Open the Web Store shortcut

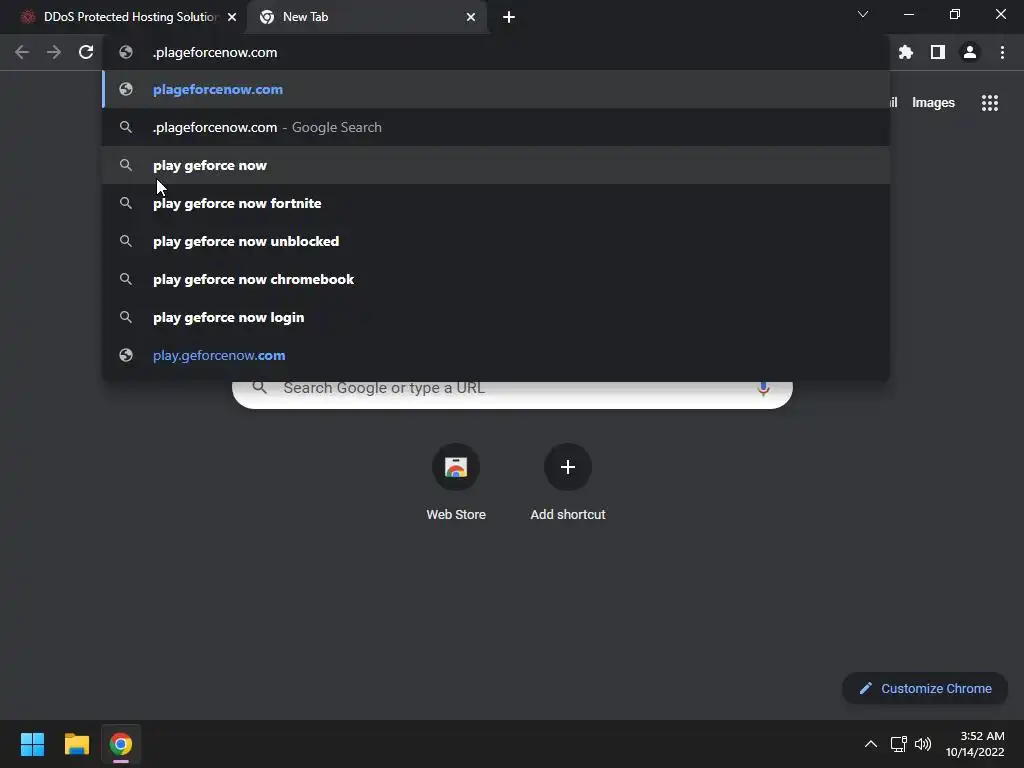pyautogui.click(x=456, y=482)
